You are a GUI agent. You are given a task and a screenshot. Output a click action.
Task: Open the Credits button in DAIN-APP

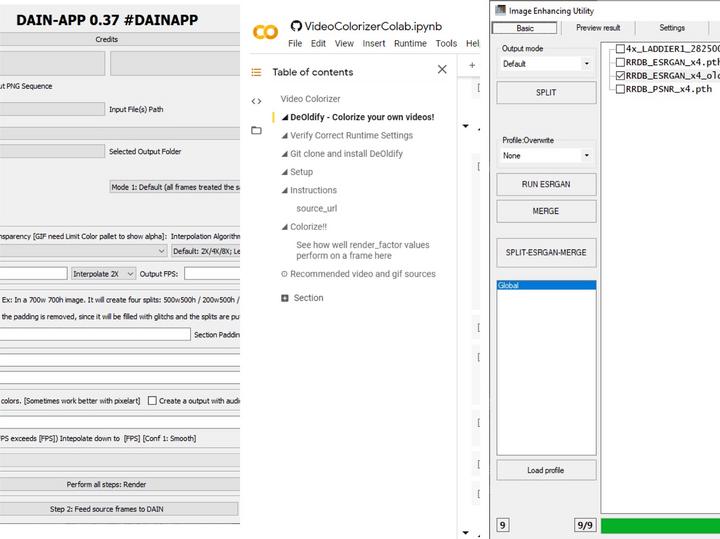coord(120,39)
